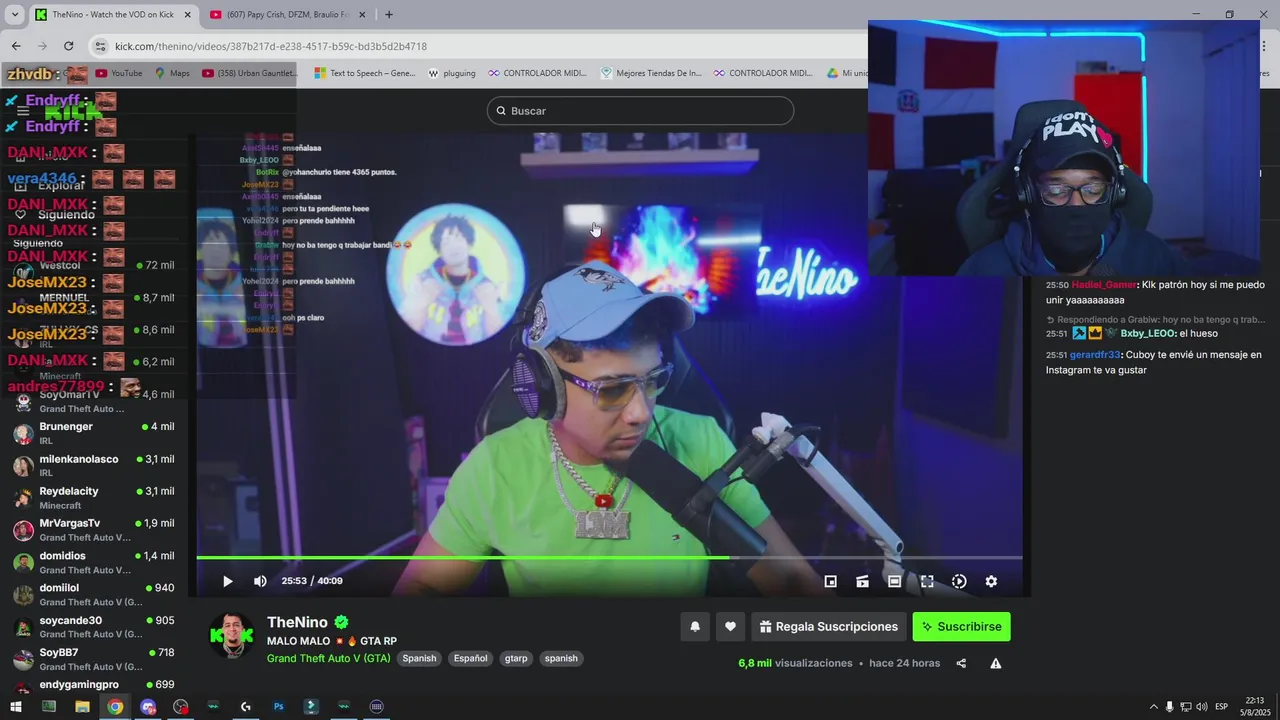
Task: Toggle mini player mode in video controls
Action: (x=830, y=581)
